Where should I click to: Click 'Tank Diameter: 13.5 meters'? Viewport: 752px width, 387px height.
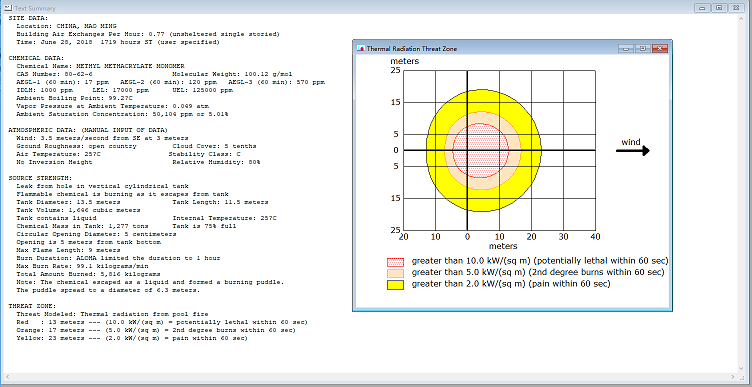pos(68,202)
